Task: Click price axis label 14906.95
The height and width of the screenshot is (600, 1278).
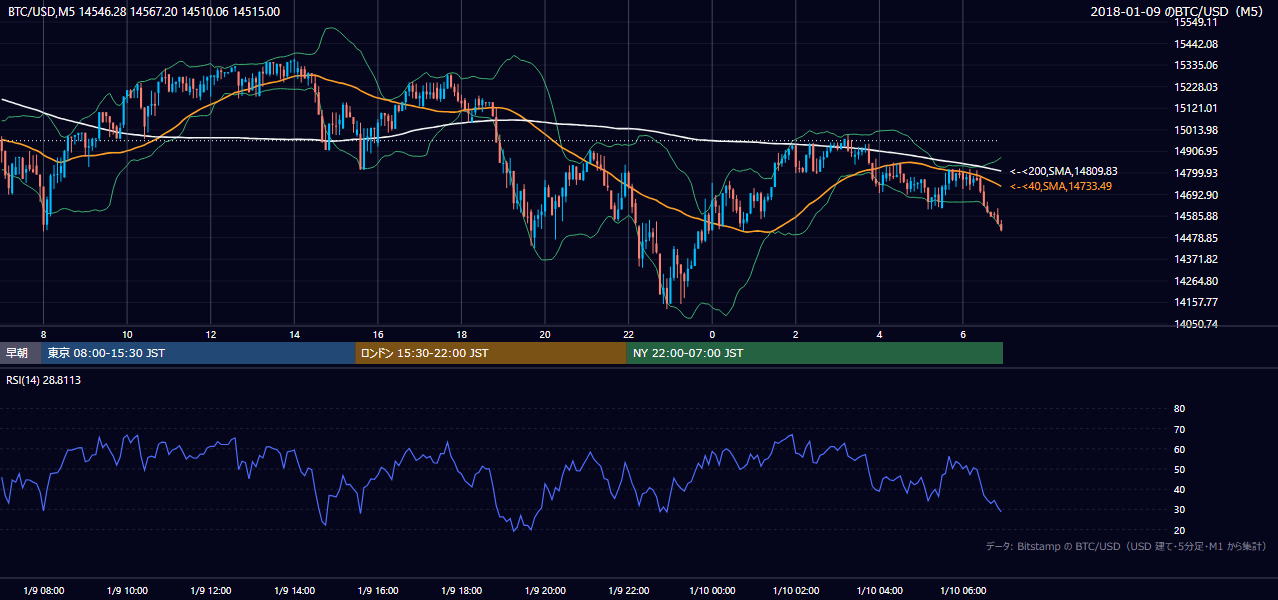Action: 1196,151
